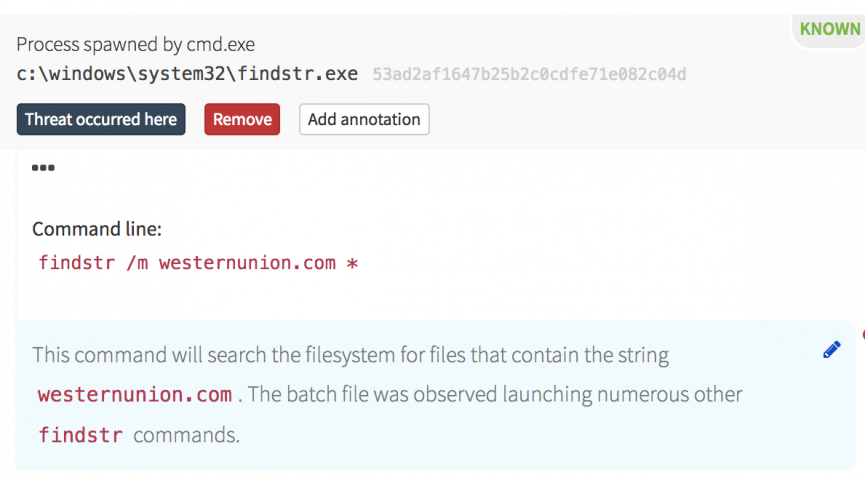Remove this process entry
Screen dimensions: 865x483
(242, 119)
